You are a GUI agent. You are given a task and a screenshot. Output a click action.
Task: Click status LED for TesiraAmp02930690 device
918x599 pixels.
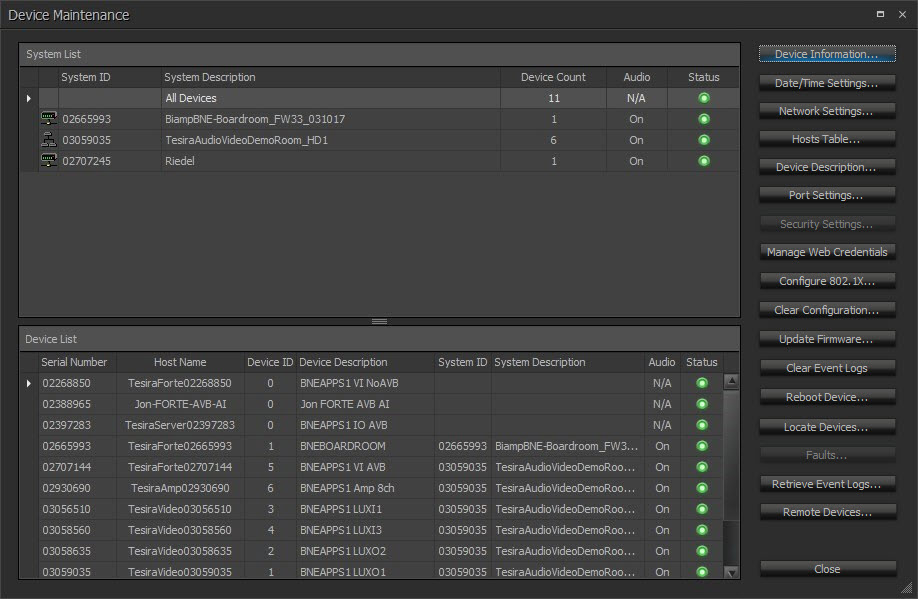click(x=702, y=488)
